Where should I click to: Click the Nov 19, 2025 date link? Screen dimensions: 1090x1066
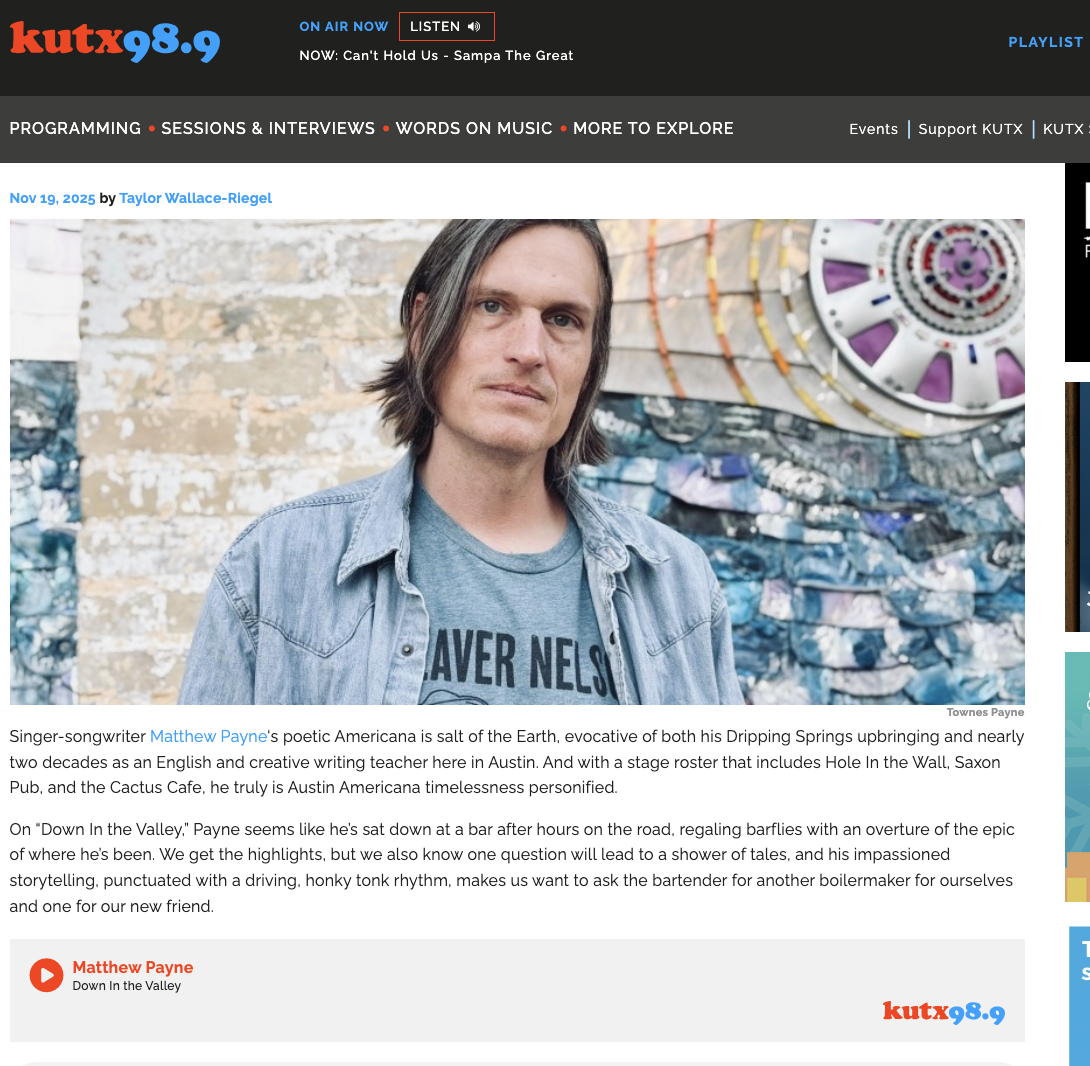[x=52, y=198]
